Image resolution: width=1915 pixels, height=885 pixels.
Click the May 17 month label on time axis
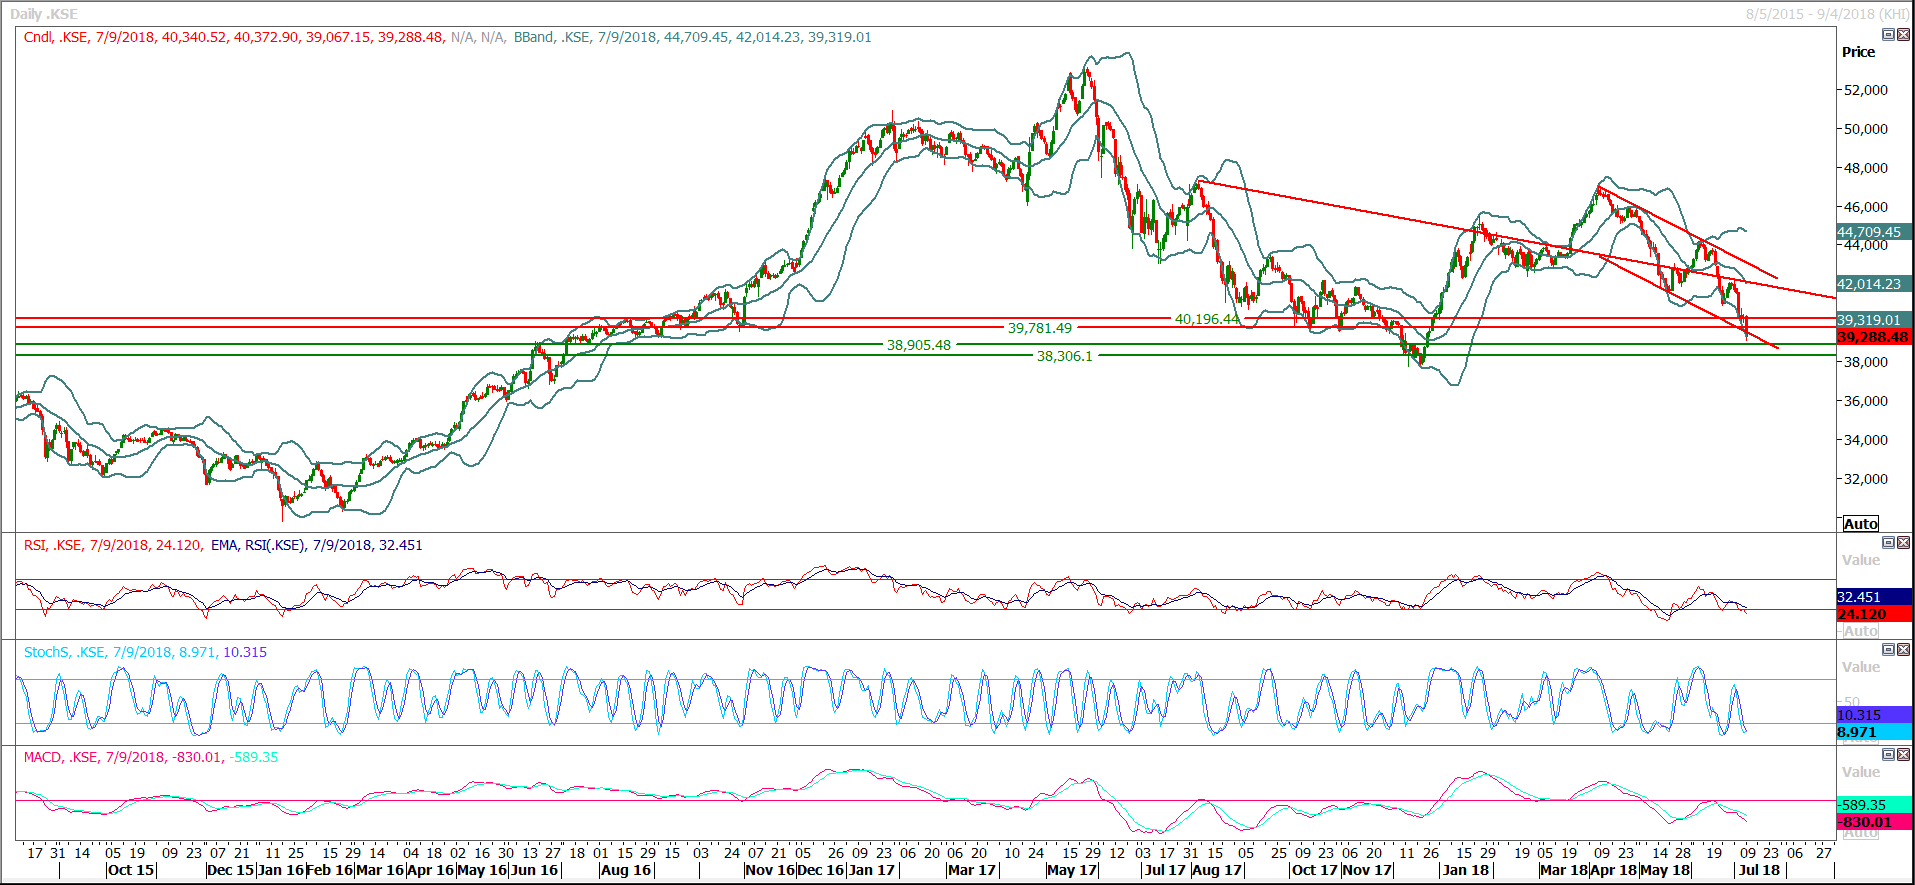1072,870
